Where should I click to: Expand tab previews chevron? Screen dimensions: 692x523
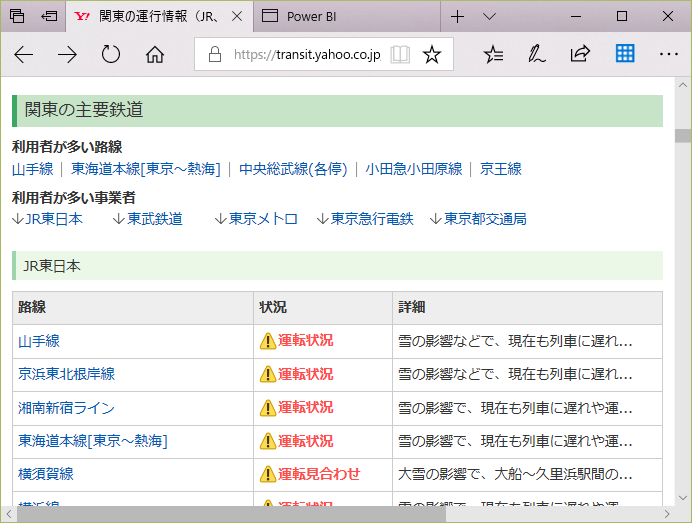489,17
